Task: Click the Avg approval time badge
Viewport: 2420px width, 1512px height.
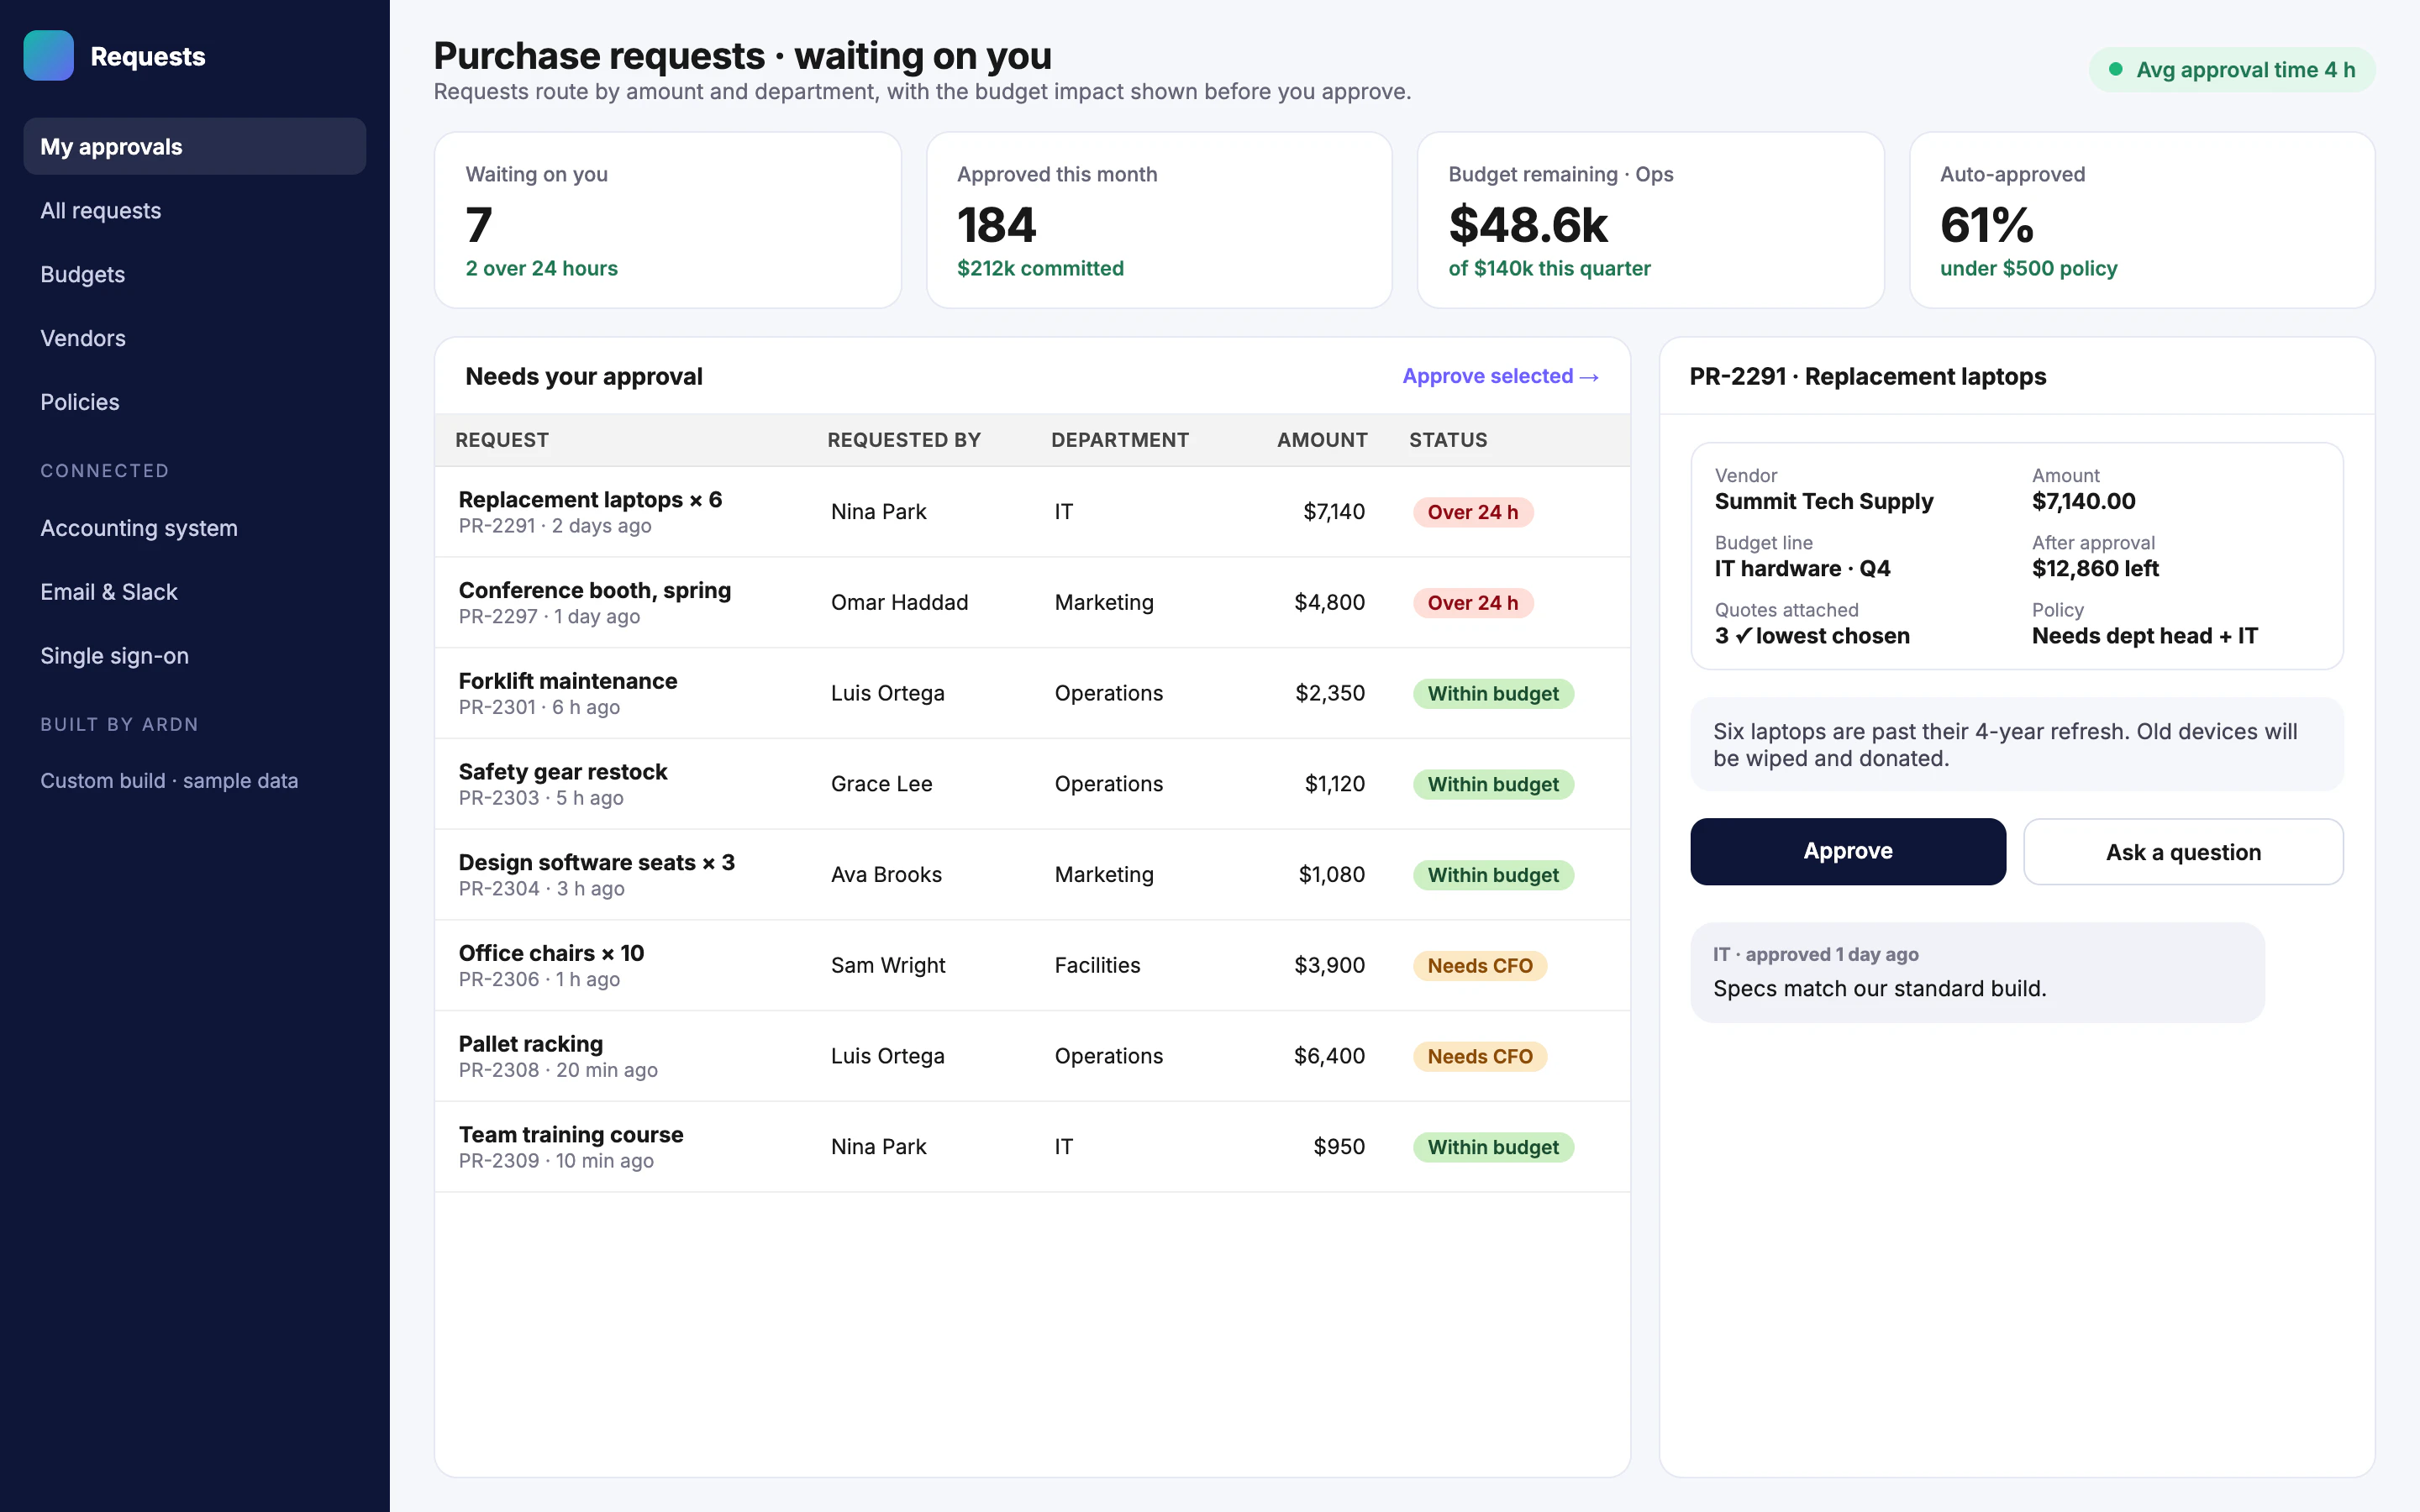Action: tap(2232, 70)
